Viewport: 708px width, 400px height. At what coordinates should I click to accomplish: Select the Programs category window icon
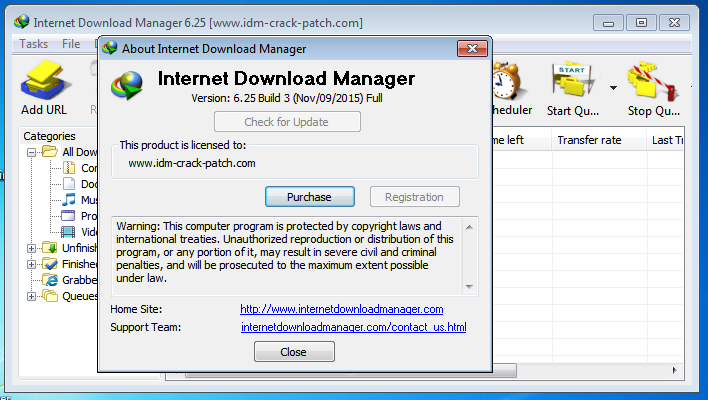coord(68,216)
